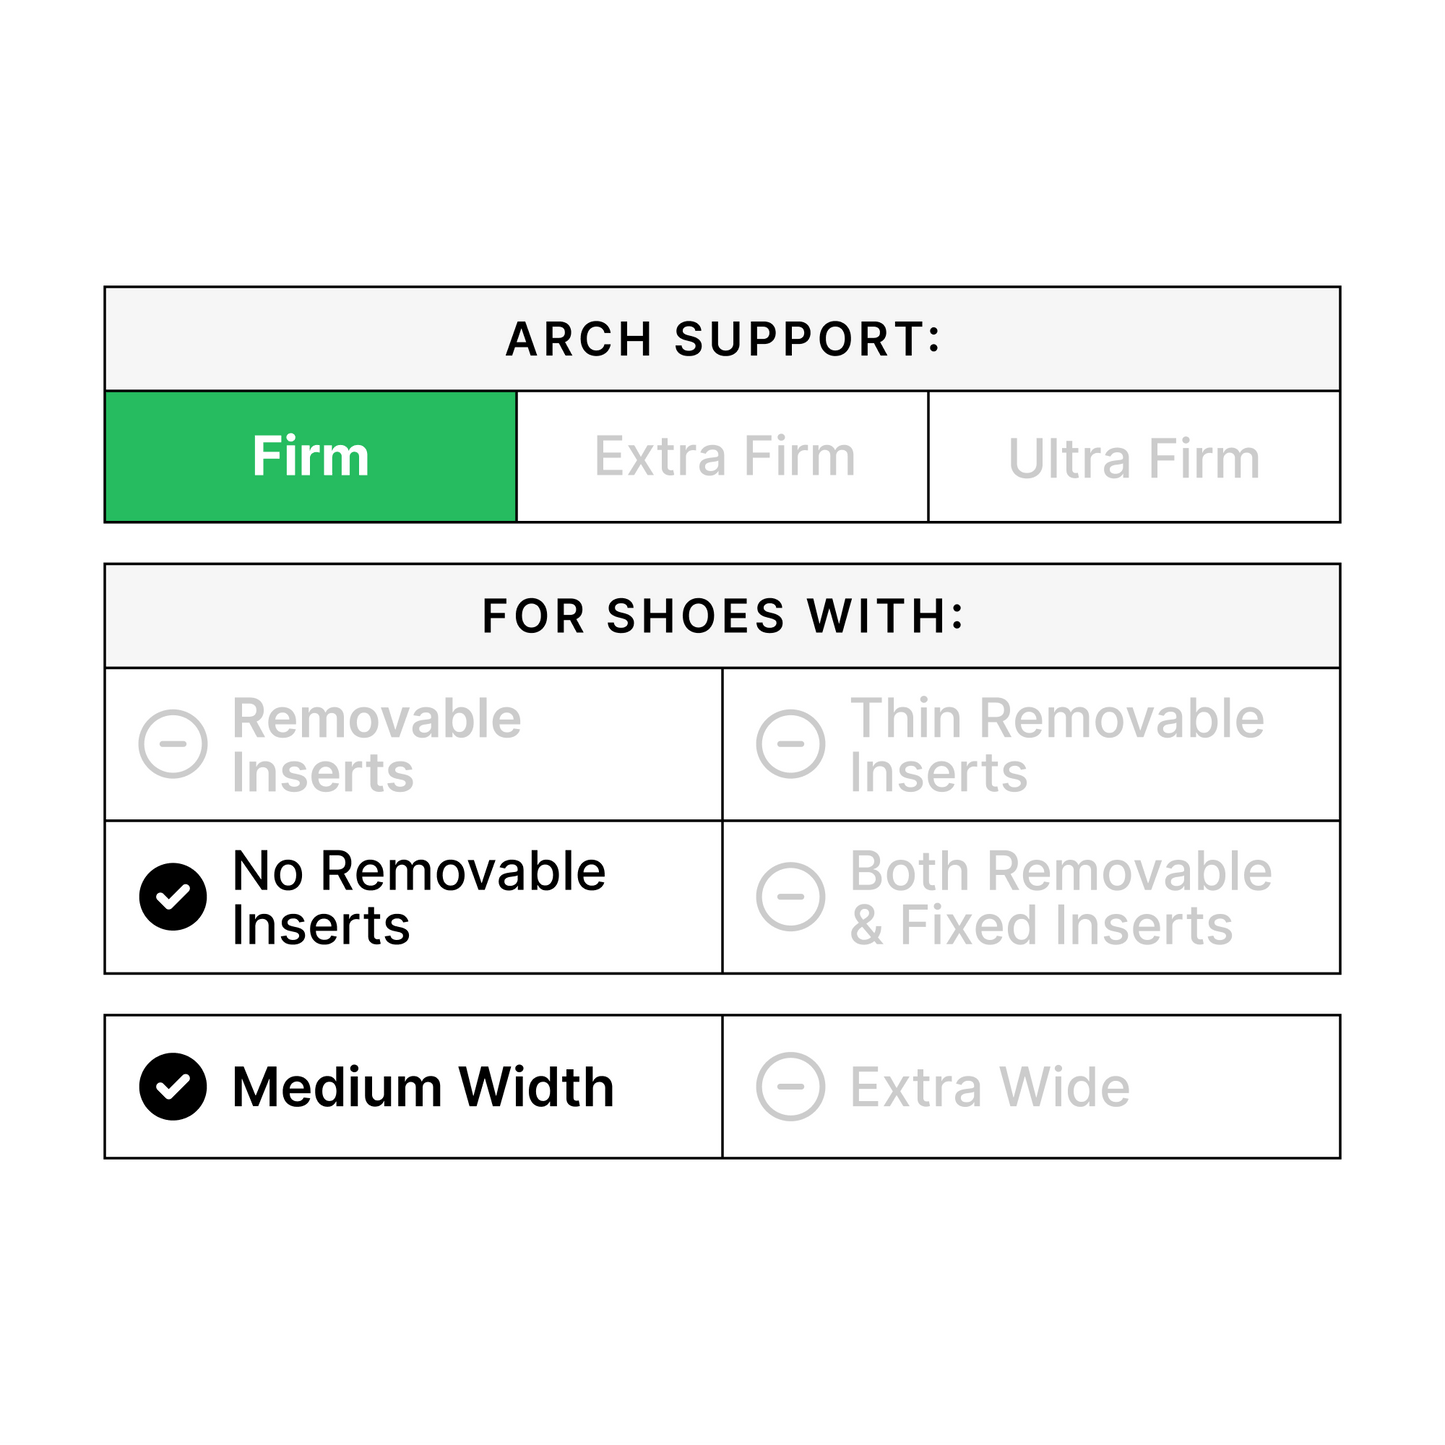The height and width of the screenshot is (1445, 1445).
Task: Click the word WITH in the second header
Action: [885, 617]
